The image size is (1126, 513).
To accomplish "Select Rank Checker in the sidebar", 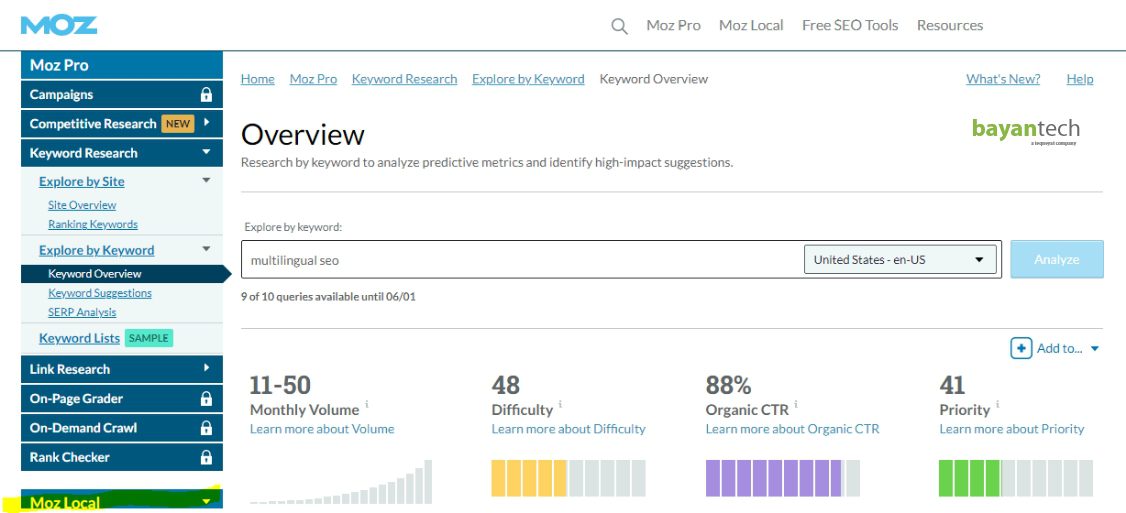I will 122,458.
